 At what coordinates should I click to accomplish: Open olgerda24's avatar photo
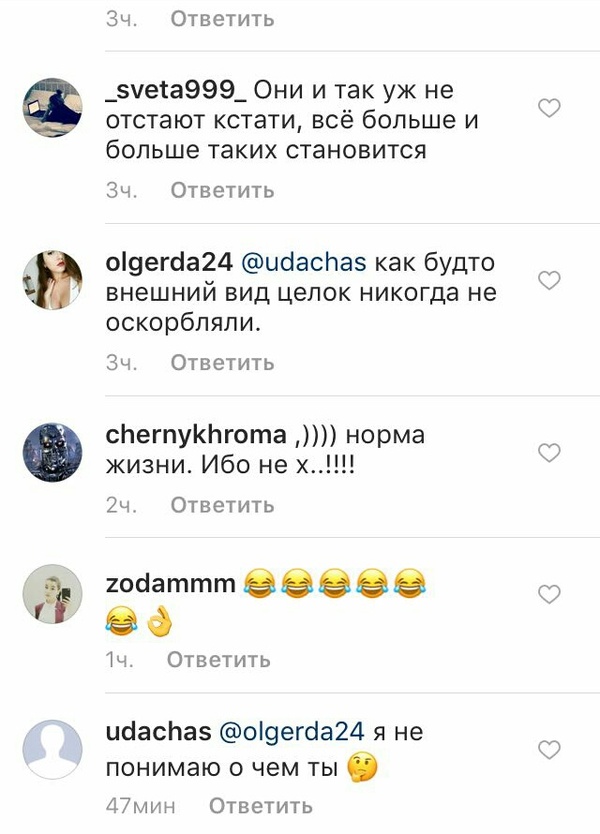click(52, 280)
